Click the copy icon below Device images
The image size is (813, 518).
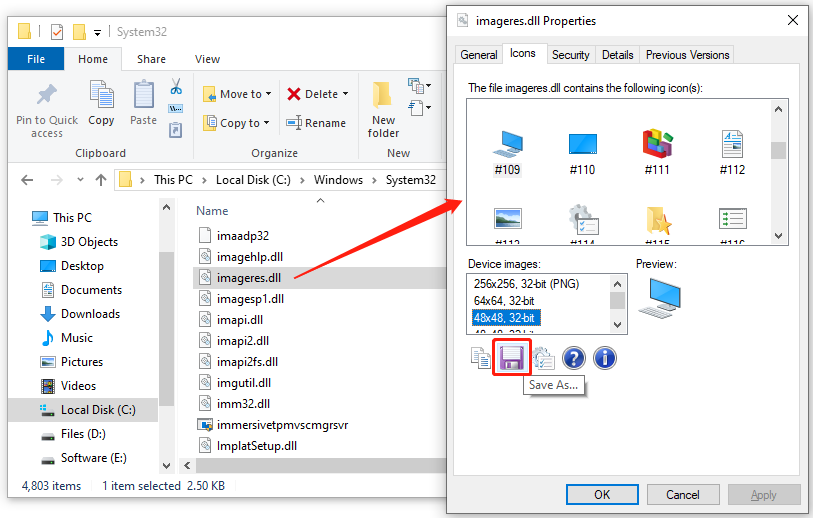tap(481, 358)
